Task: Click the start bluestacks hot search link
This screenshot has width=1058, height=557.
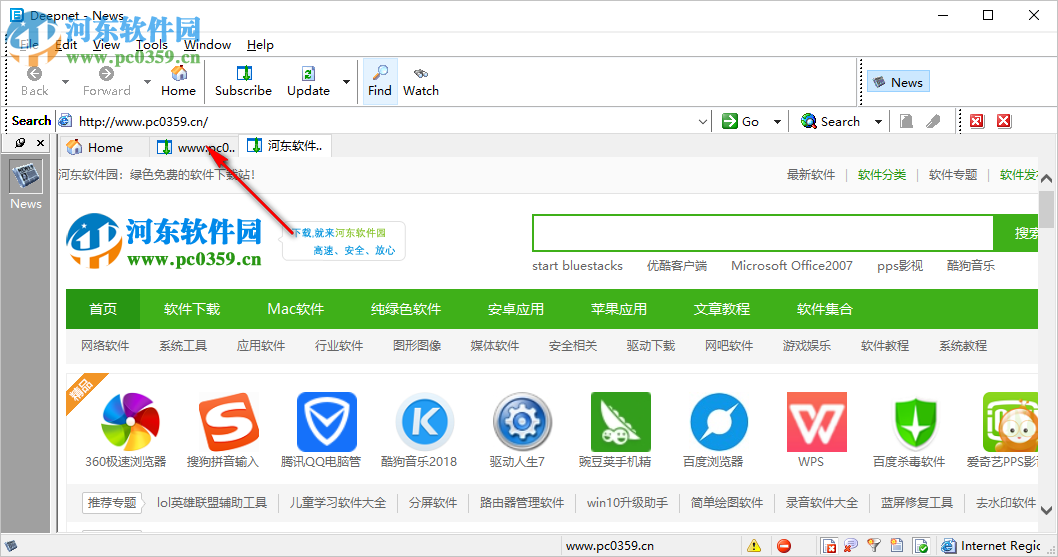Action: click(577, 265)
